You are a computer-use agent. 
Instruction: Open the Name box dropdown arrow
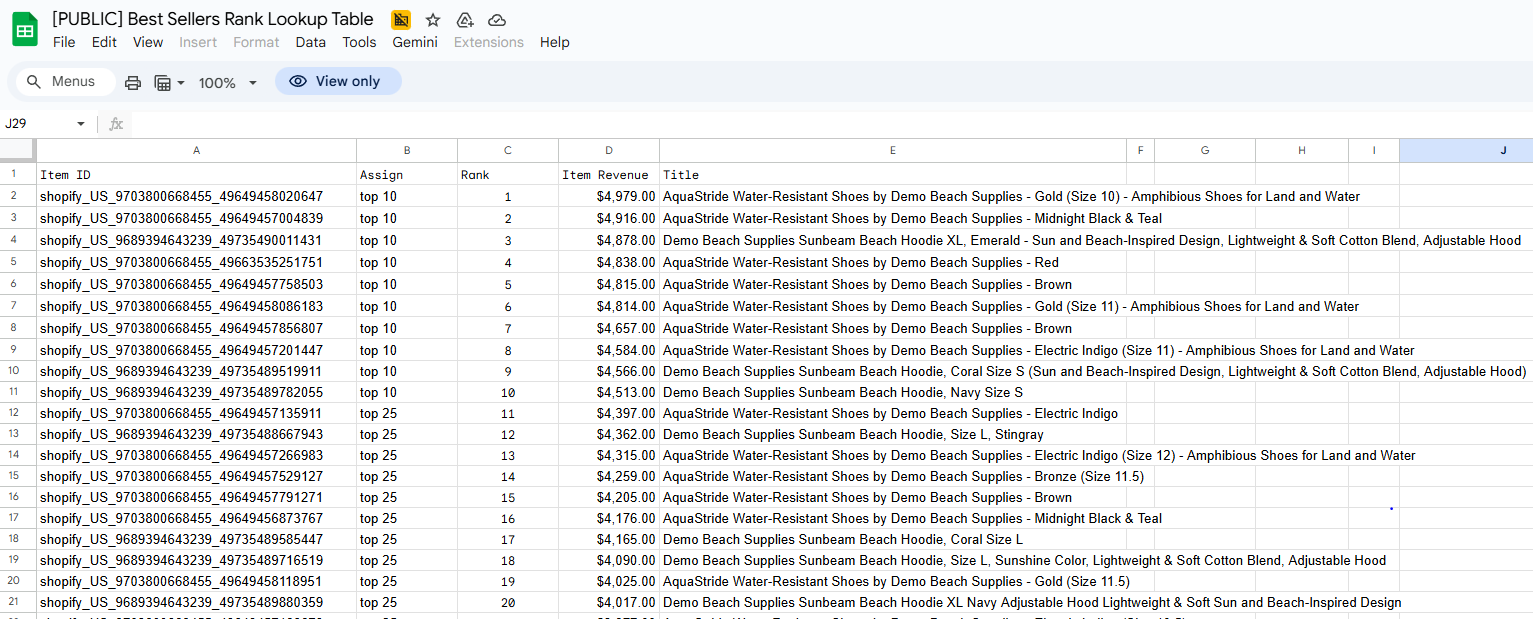click(x=81, y=124)
